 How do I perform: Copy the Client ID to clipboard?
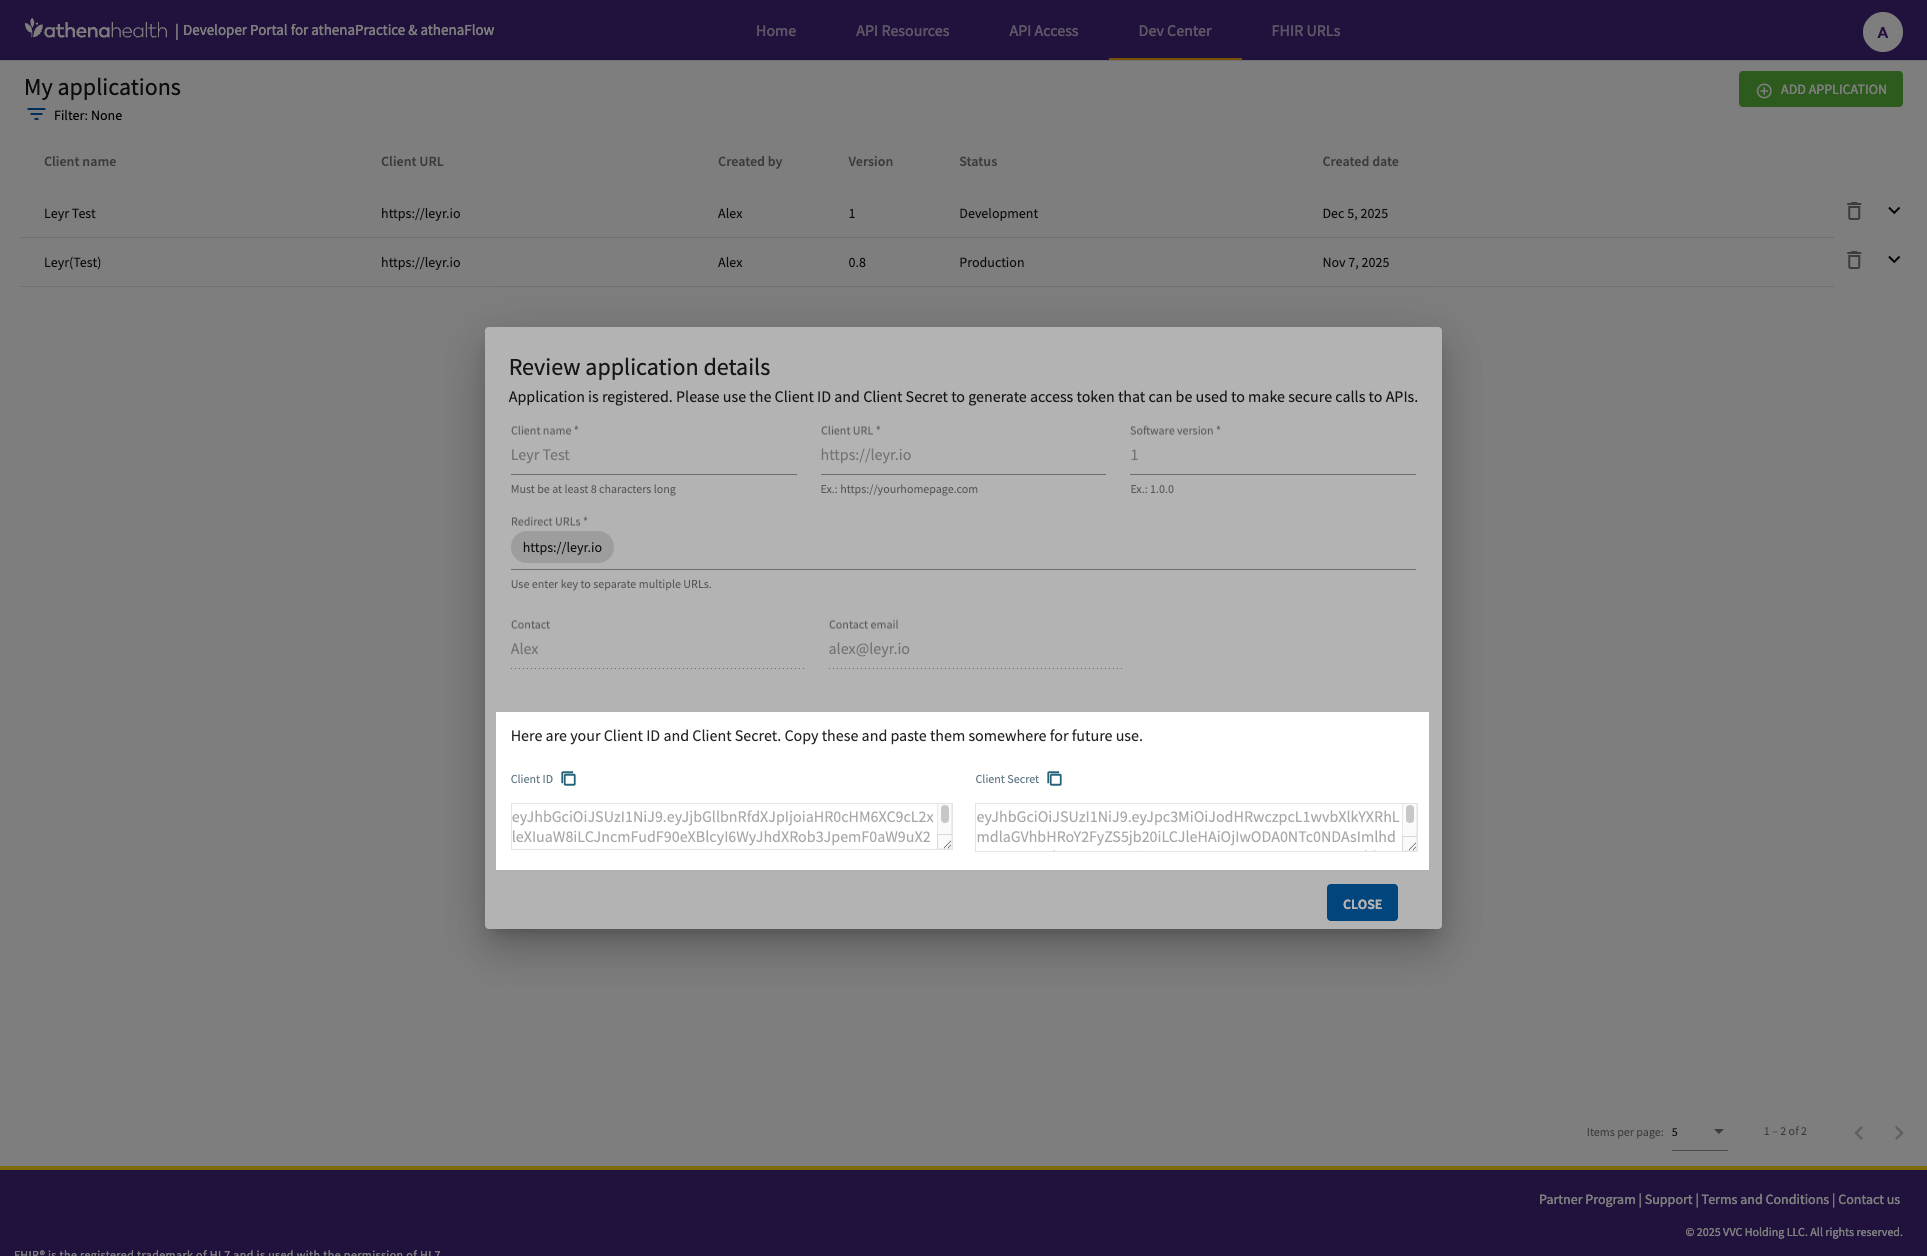coord(568,779)
